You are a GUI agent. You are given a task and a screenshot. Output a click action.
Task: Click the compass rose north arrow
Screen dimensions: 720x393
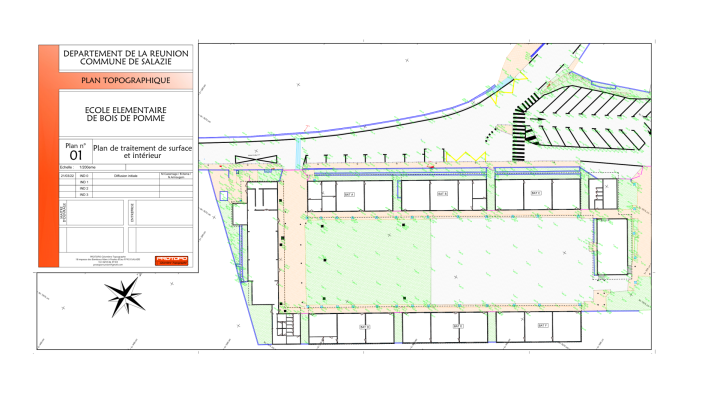pyautogui.click(x=124, y=297)
